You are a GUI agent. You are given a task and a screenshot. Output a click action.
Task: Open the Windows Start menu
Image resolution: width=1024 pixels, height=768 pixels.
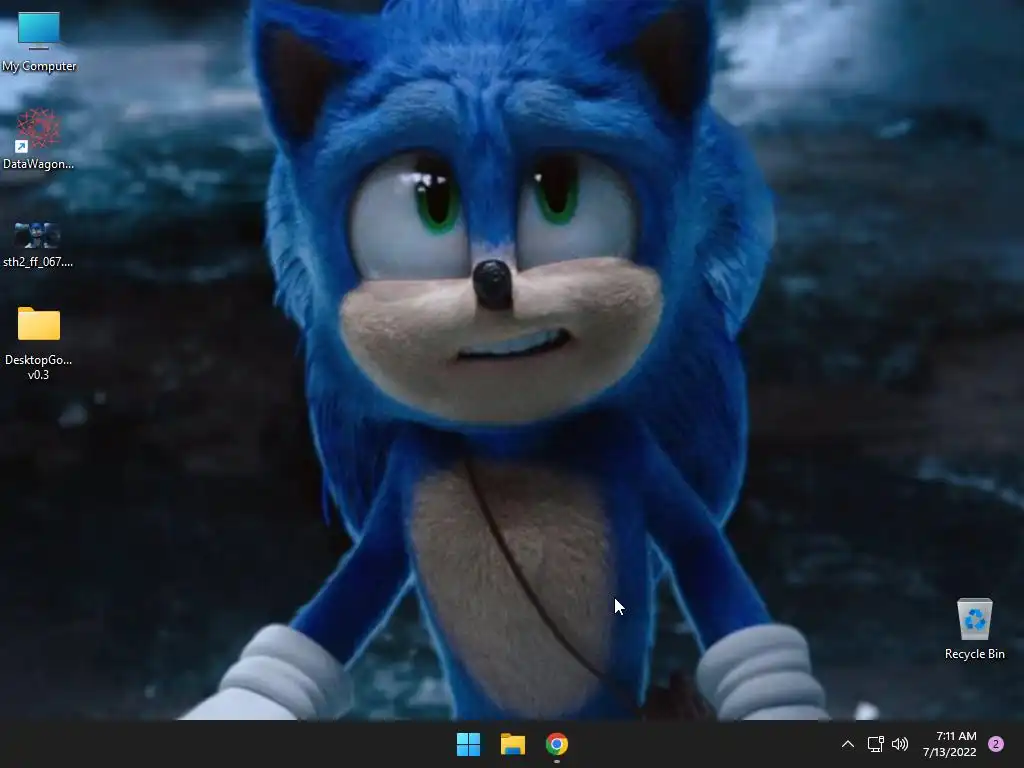pyautogui.click(x=468, y=744)
